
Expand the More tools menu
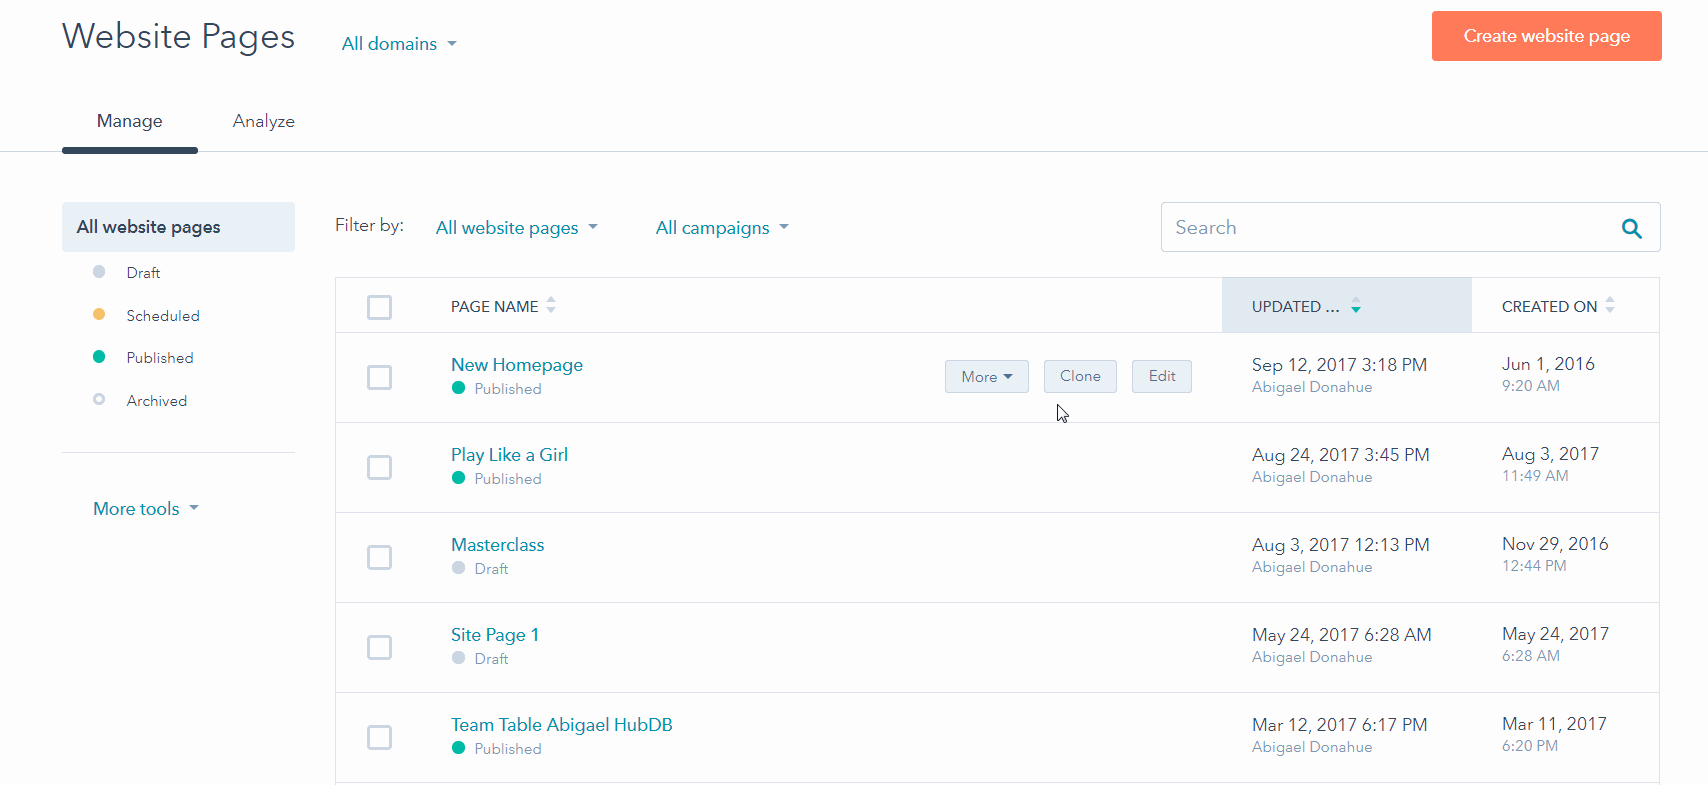pyautogui.click(x=146, y=509)
